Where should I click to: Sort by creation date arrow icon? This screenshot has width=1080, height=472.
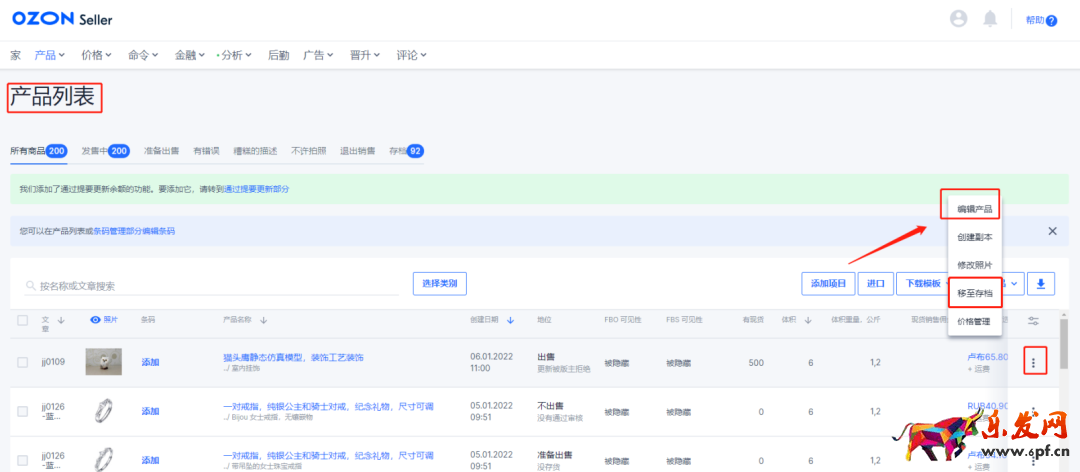(x=511, y=320)
